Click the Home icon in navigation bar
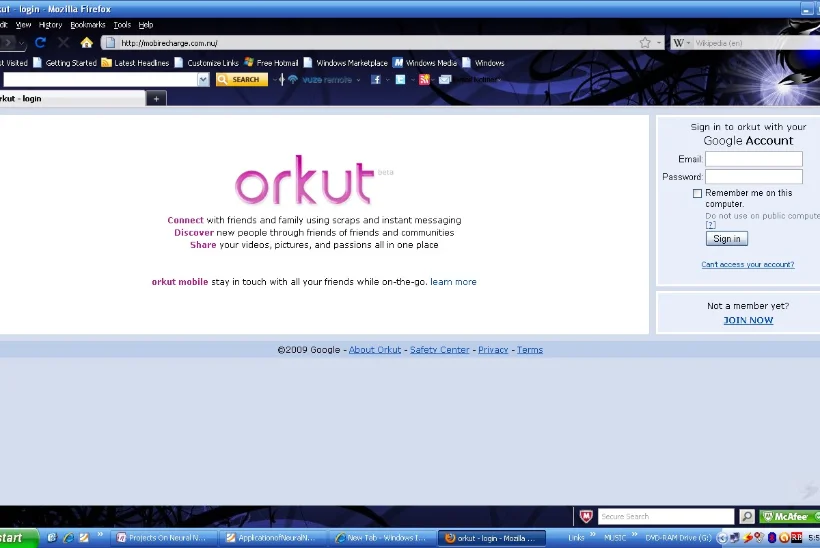Screen dimensions: 820x548 87,43
